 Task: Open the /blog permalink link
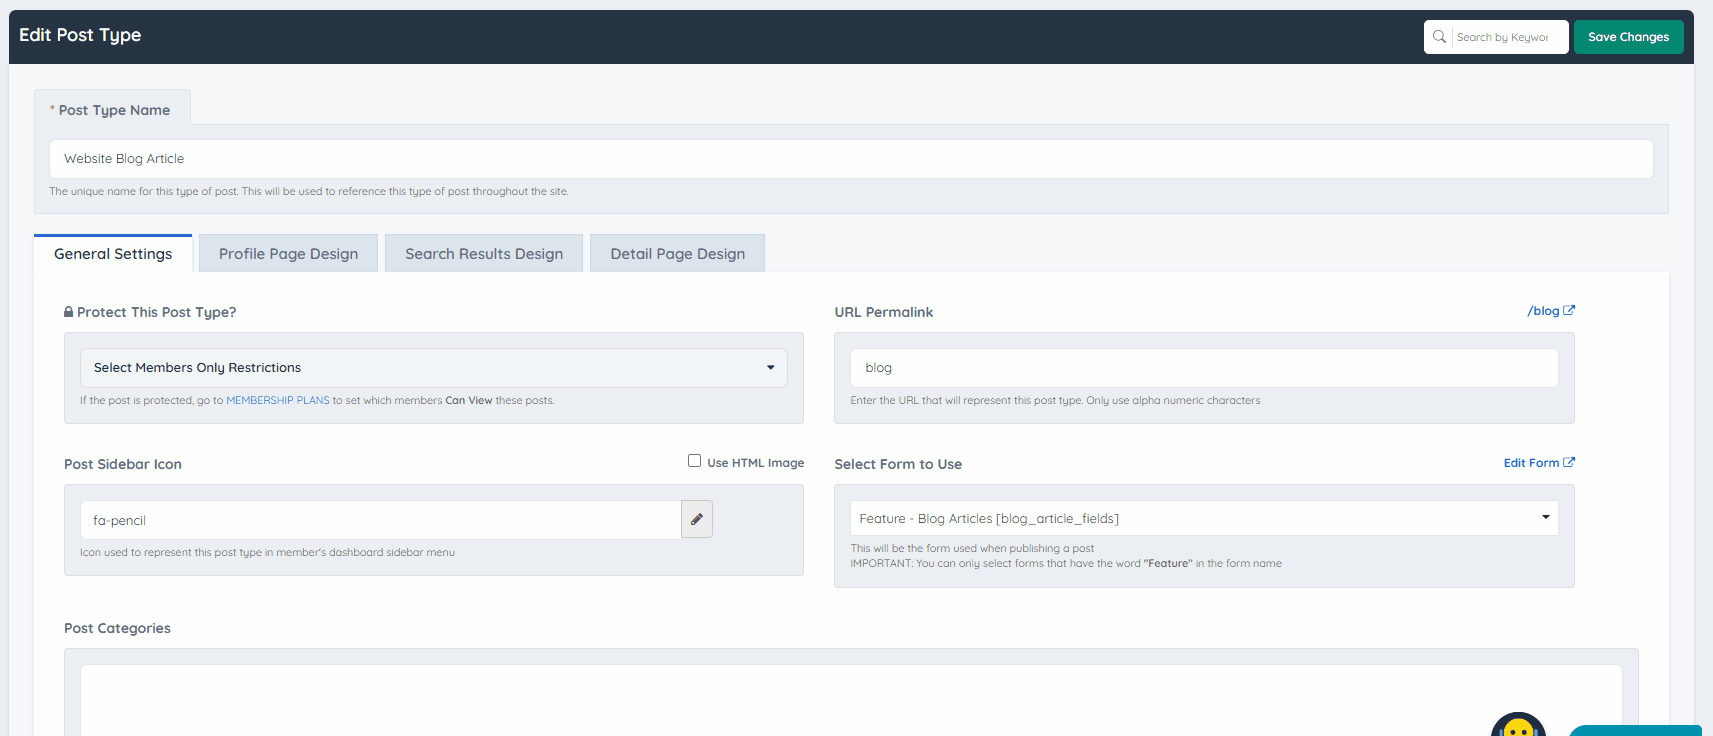coord(1551,311)
